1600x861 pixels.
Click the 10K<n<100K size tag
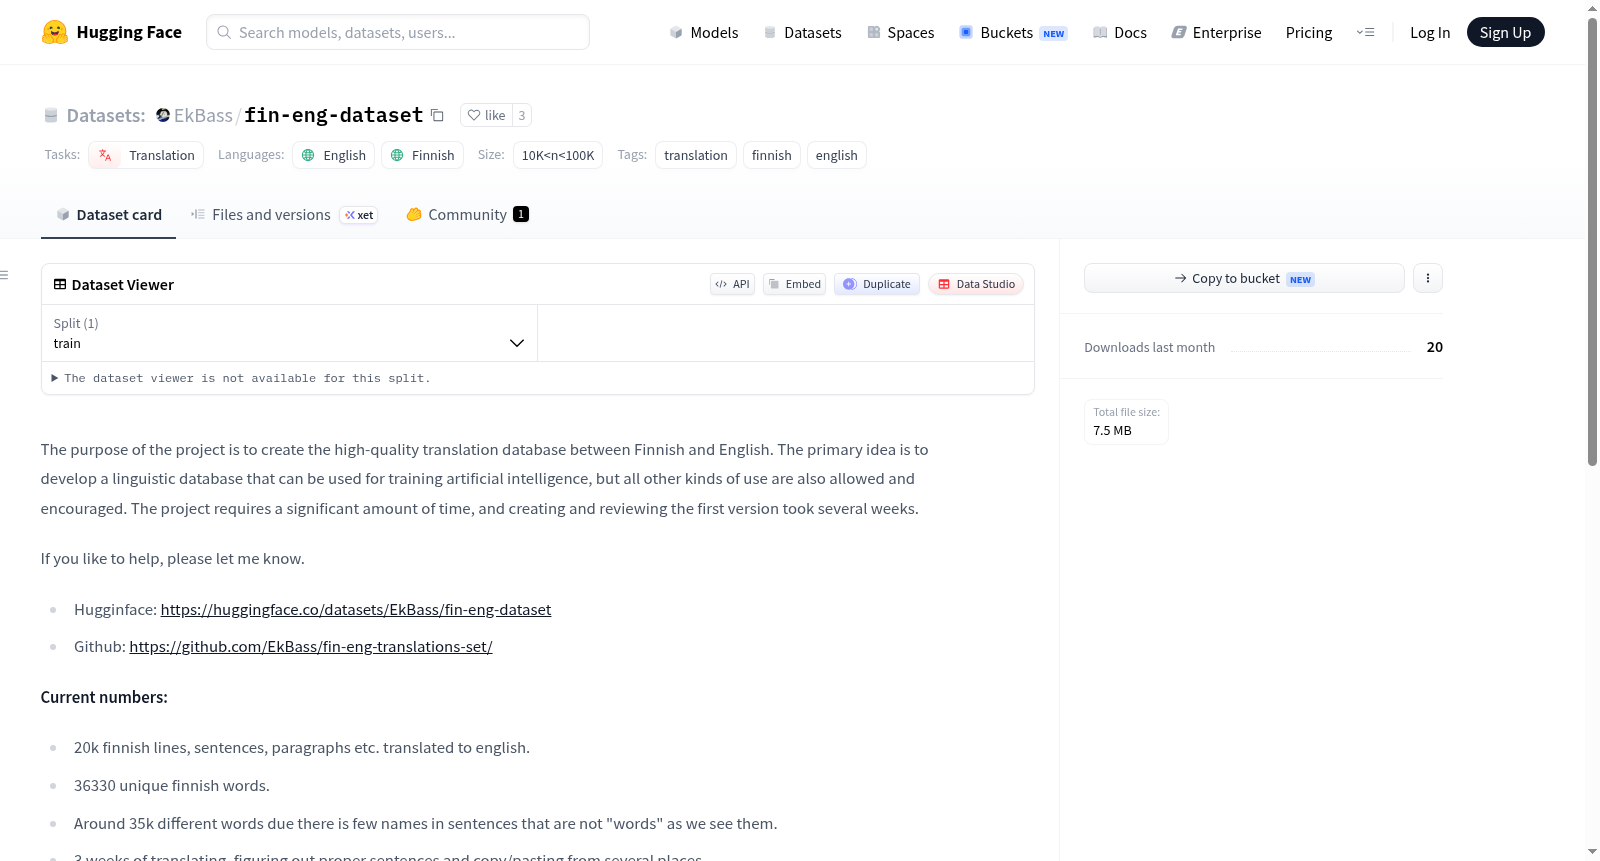point(558,155)
